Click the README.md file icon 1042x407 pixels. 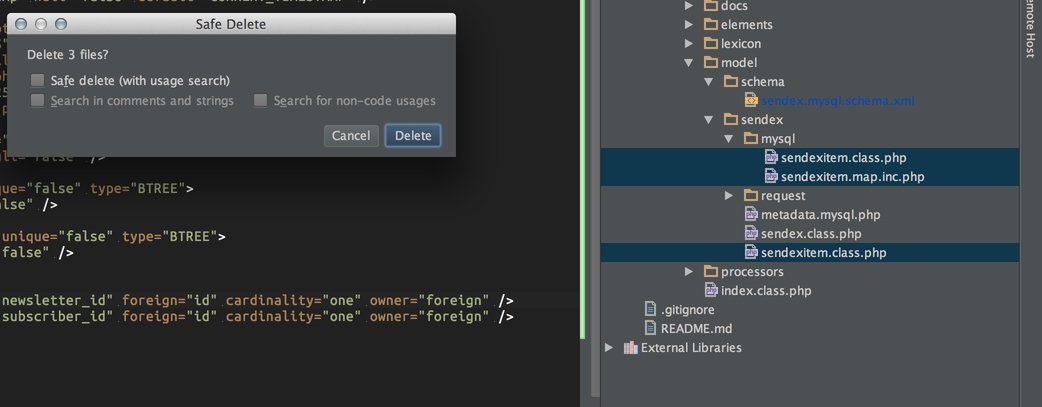[x=650, y=328]
